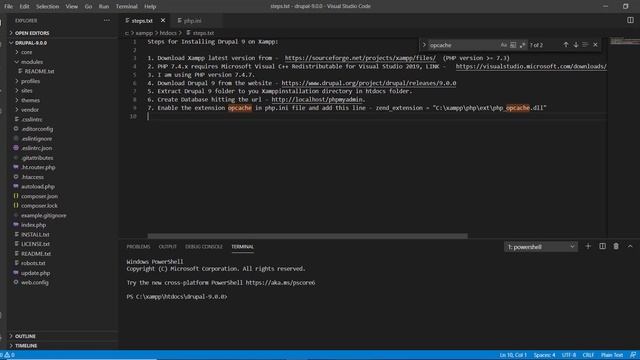Close the steps.txt tab
The height and width of the screenshot is (360, 640).
163,20
